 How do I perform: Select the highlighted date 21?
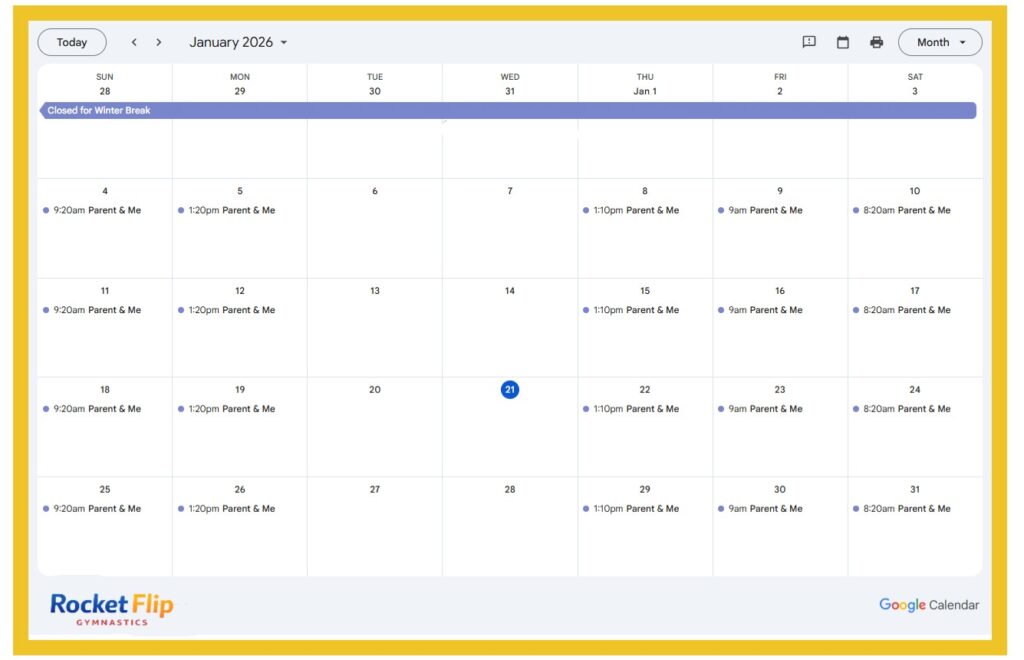point(510,390)
